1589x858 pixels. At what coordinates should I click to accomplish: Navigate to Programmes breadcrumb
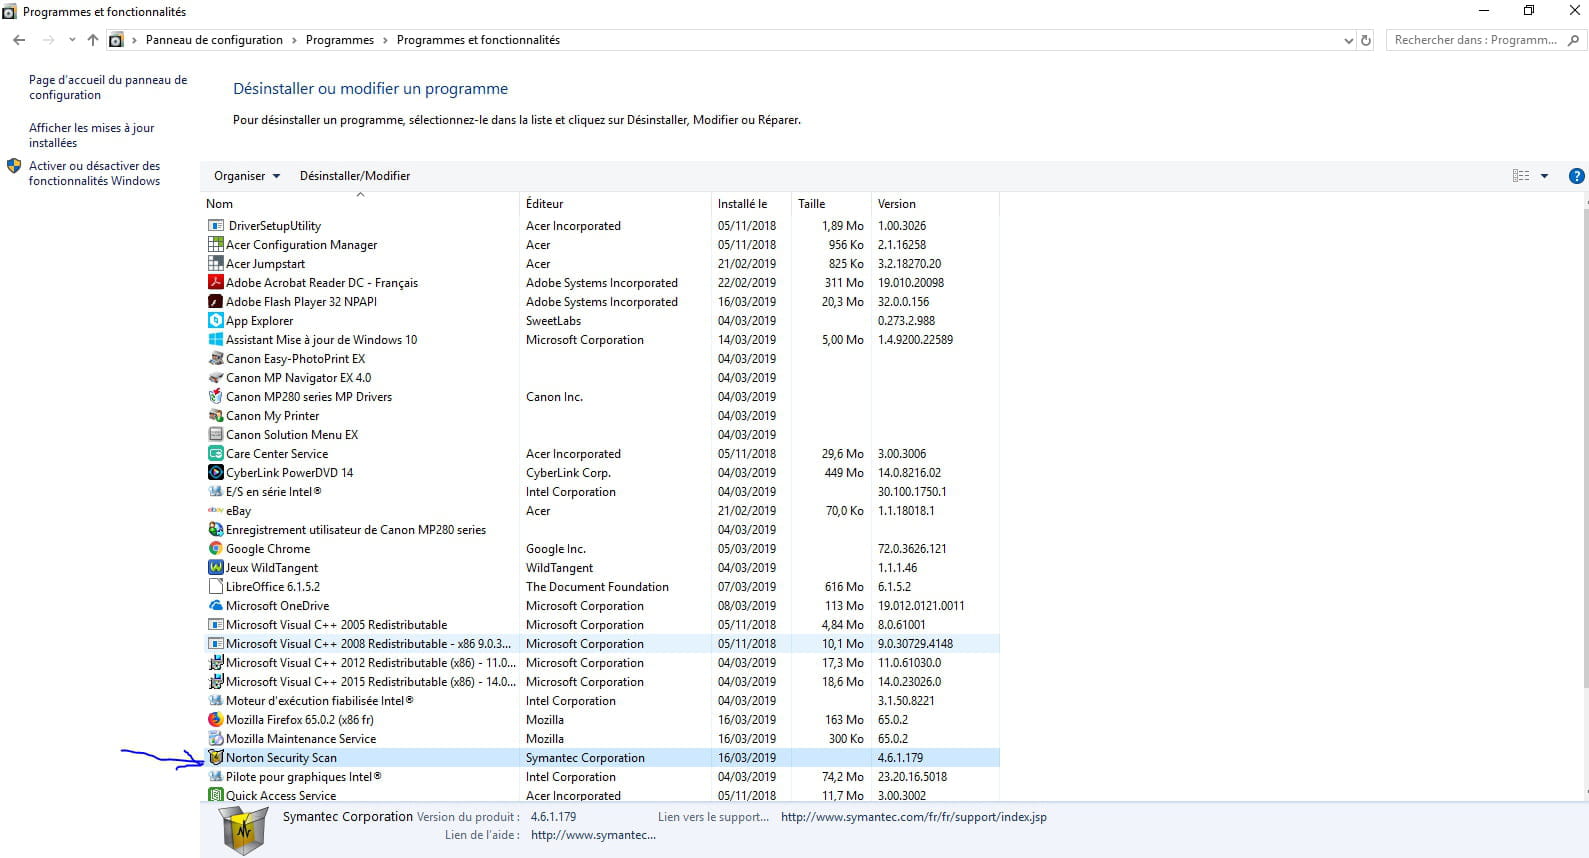tap(340, 40)
